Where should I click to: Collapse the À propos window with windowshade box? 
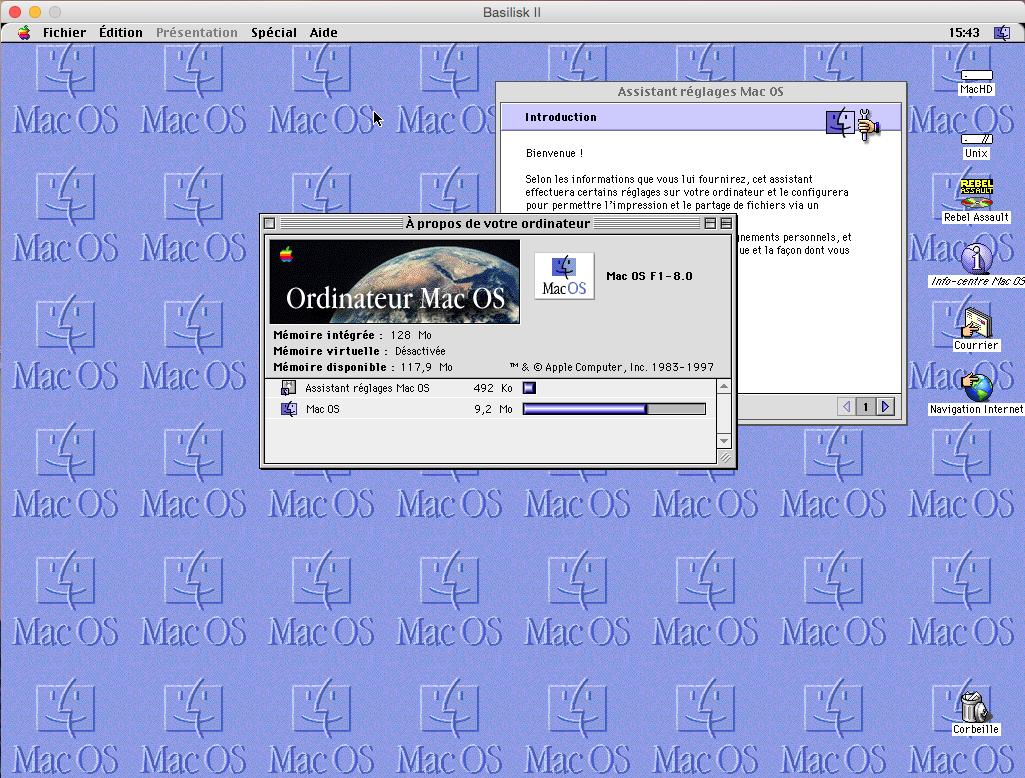[x=726, y=224]
